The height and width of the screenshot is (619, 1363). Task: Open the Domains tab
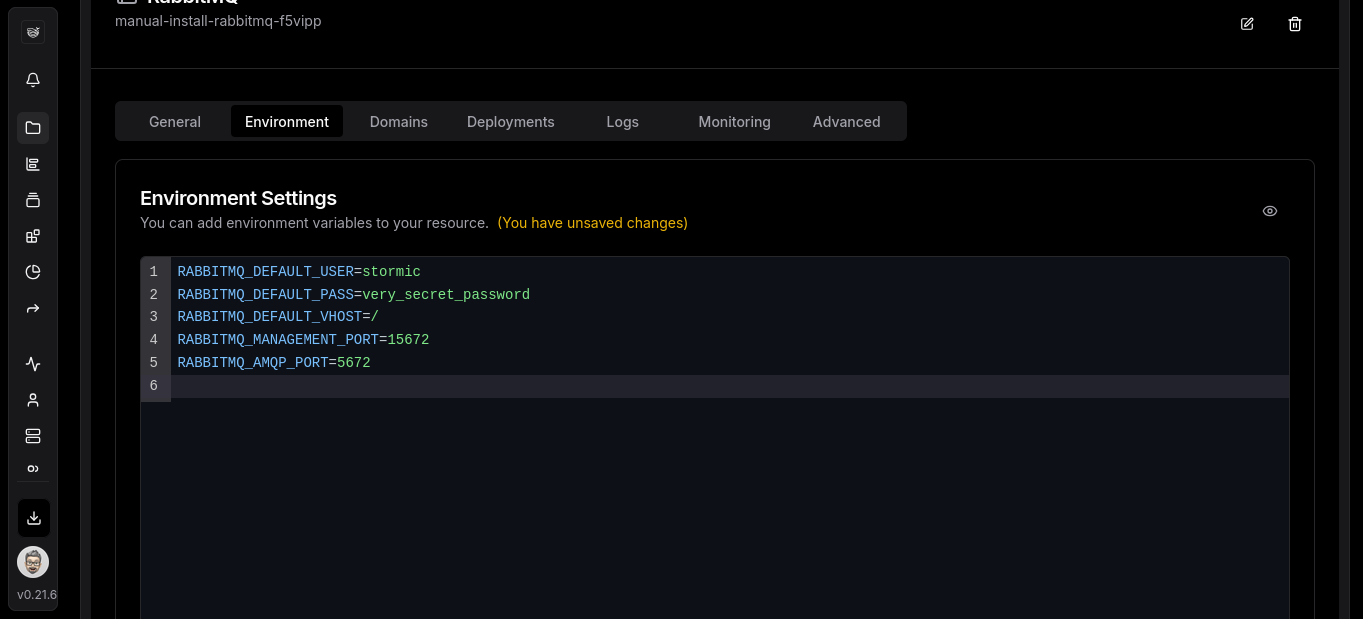tap(399, 121)
